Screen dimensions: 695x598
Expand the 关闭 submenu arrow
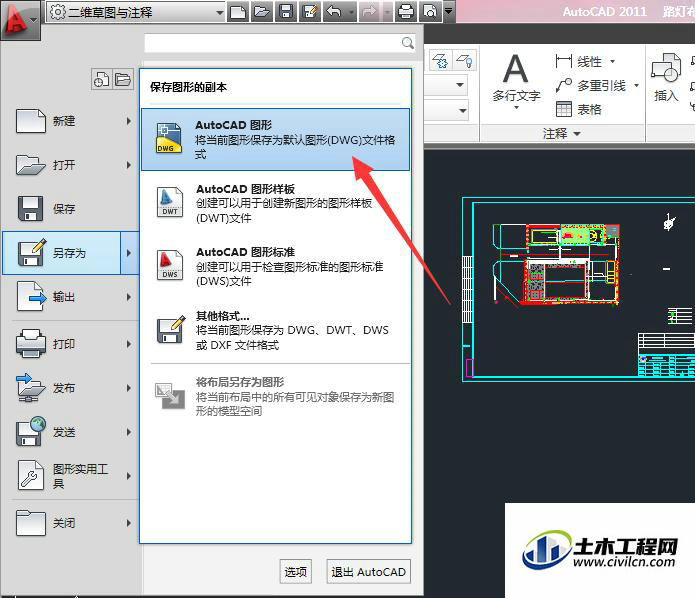tap(129, 523)
